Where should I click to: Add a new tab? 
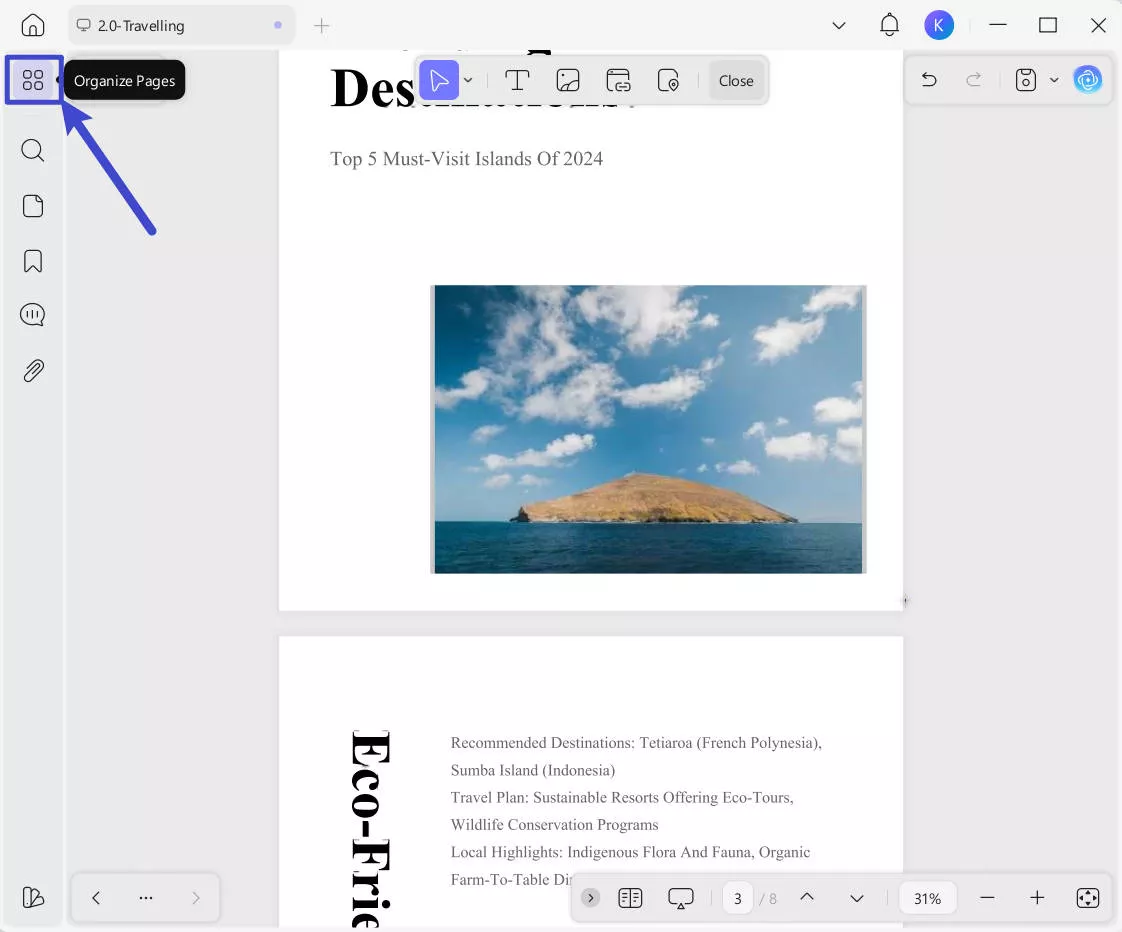point(321,26)
